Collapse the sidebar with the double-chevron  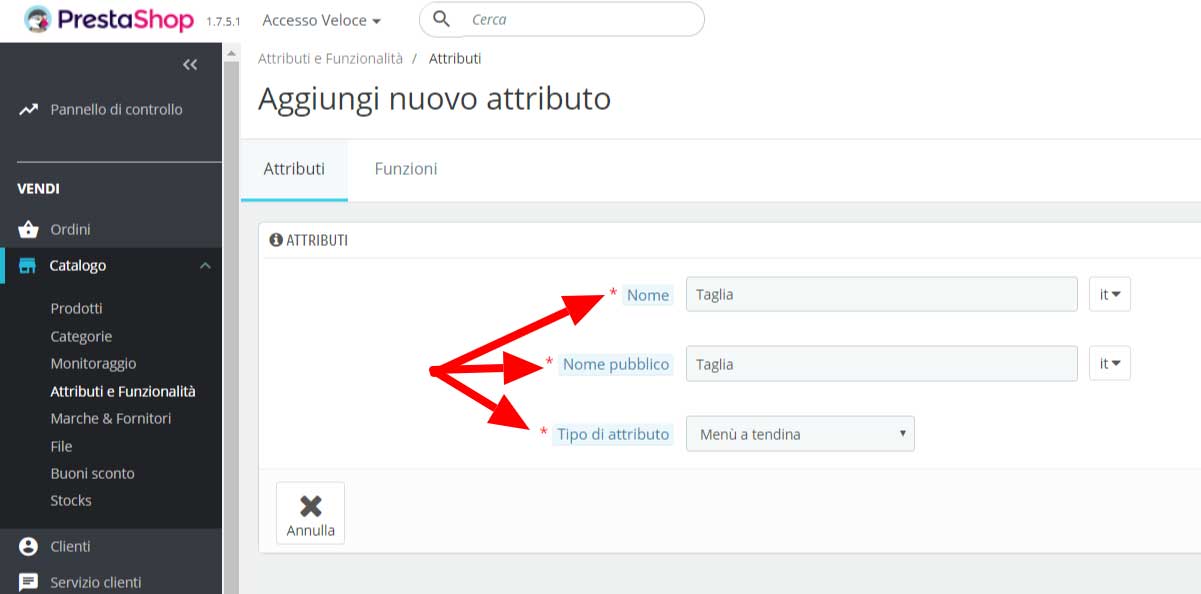[x=189, y=64]
